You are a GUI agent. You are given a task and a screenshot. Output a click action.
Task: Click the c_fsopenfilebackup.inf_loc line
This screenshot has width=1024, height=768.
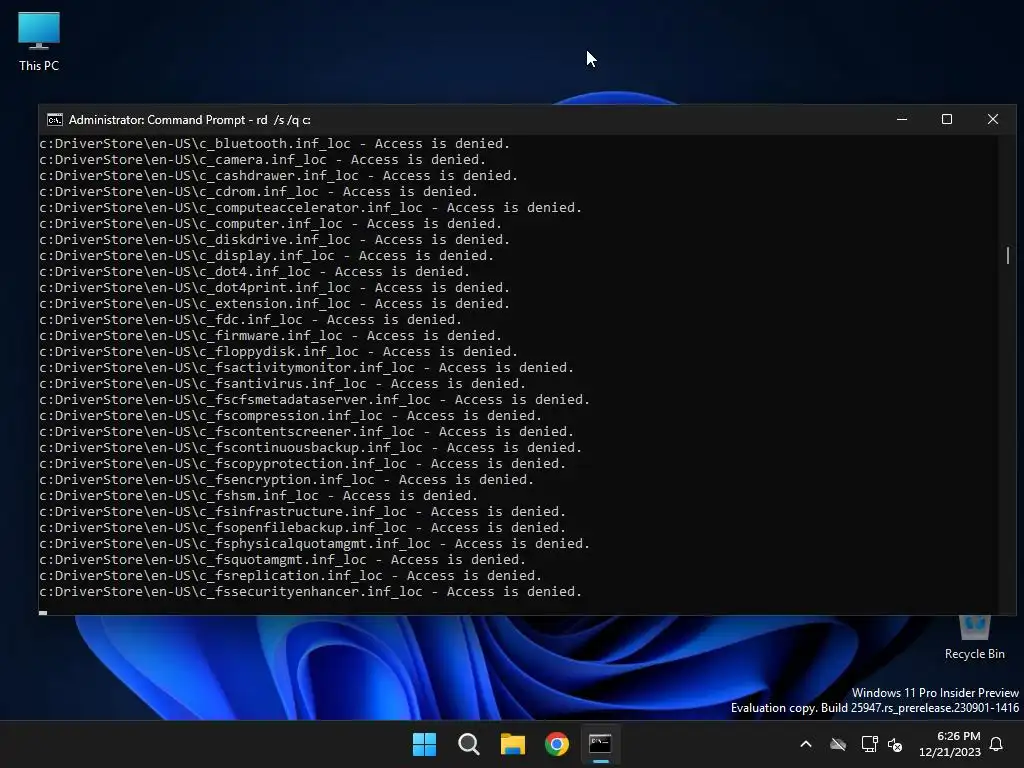(x=302, y=528)
